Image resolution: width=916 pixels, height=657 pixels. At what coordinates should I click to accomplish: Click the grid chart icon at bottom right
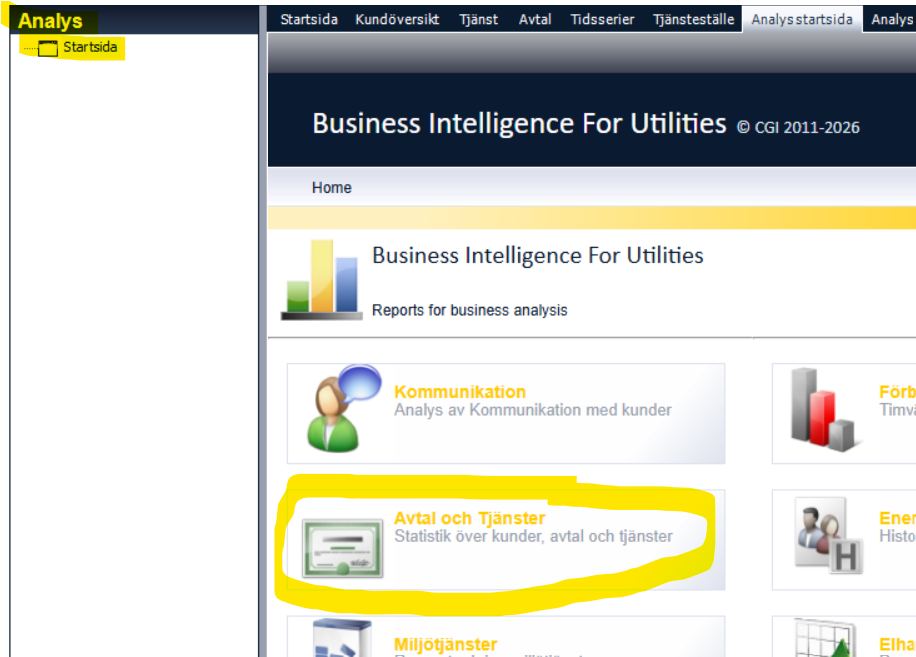click(x=825, y=640)
